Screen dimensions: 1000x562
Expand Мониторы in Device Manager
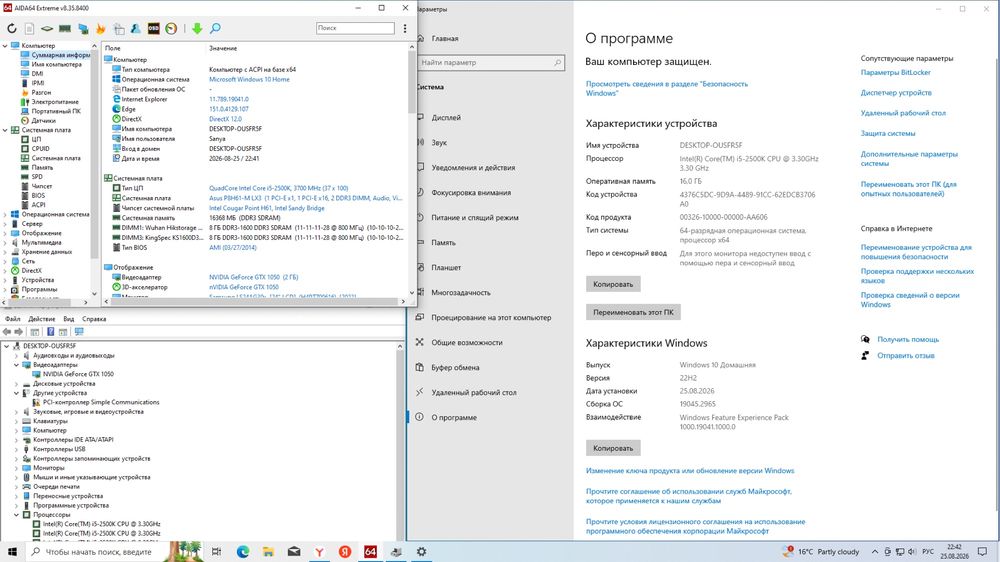click(17, 468)
